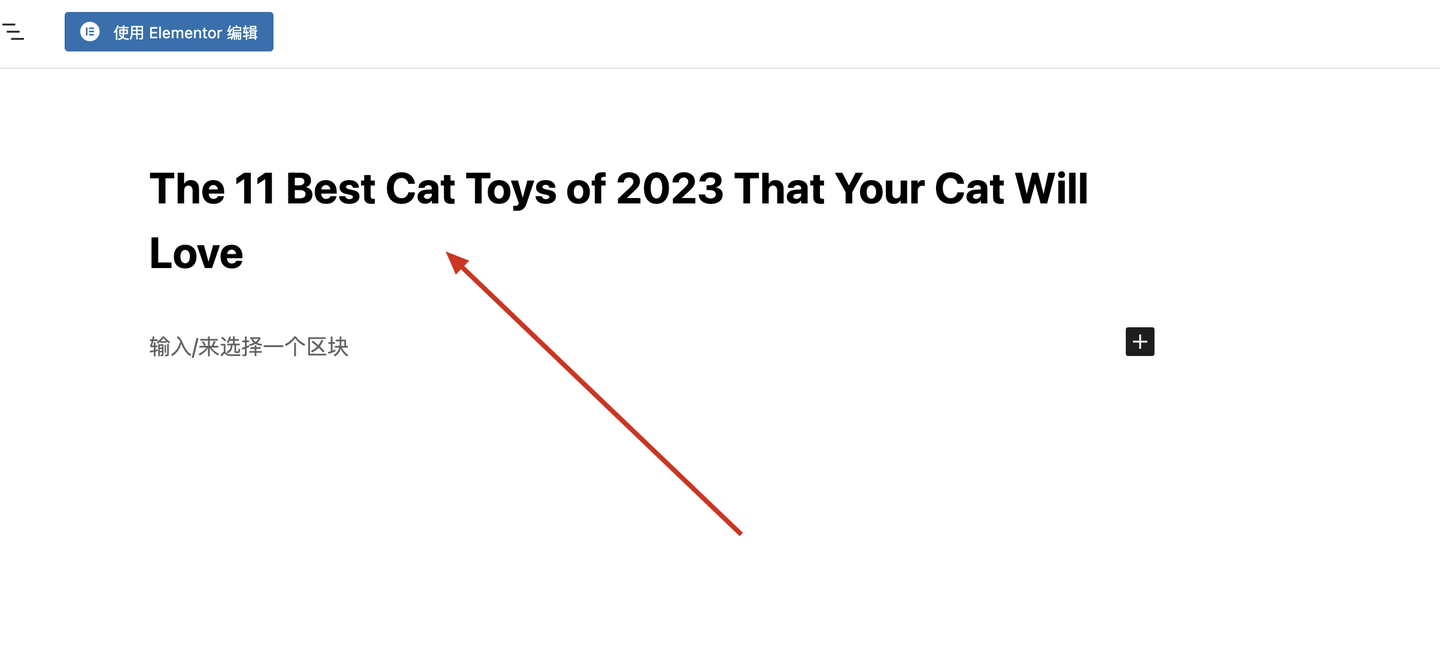Screen dimensions: 1440x645
Task: Click the 使用 Elementor 编辑 button
Action: click(169, 32)
